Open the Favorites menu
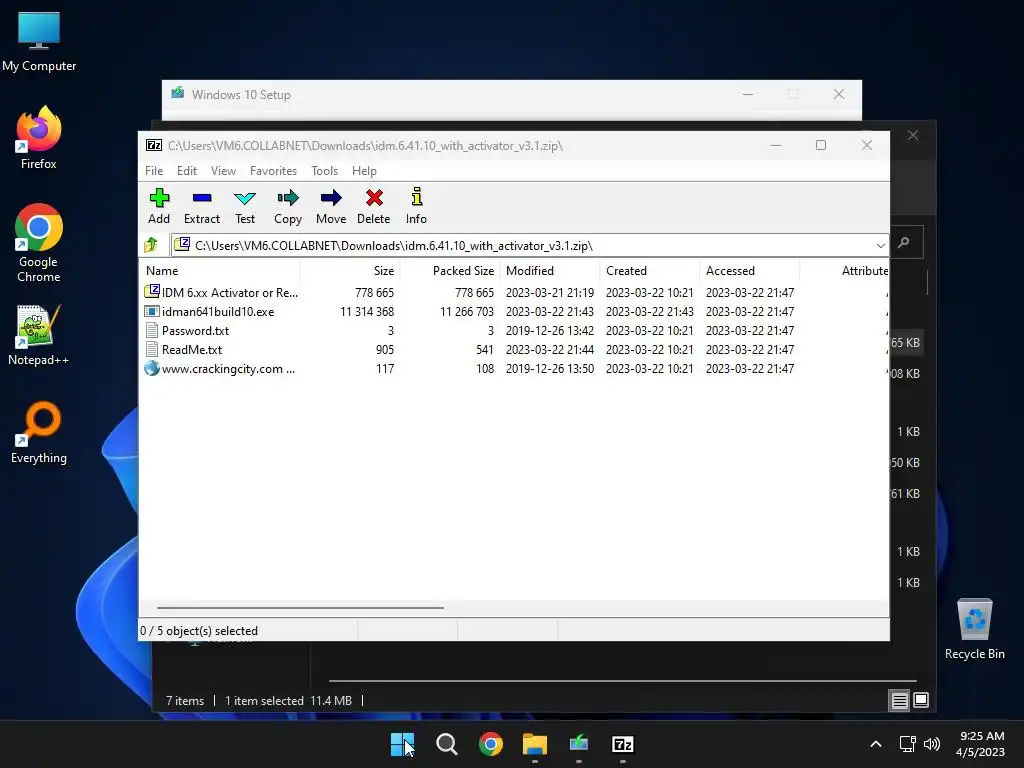 pyautogui.click(x=273, y=170)
